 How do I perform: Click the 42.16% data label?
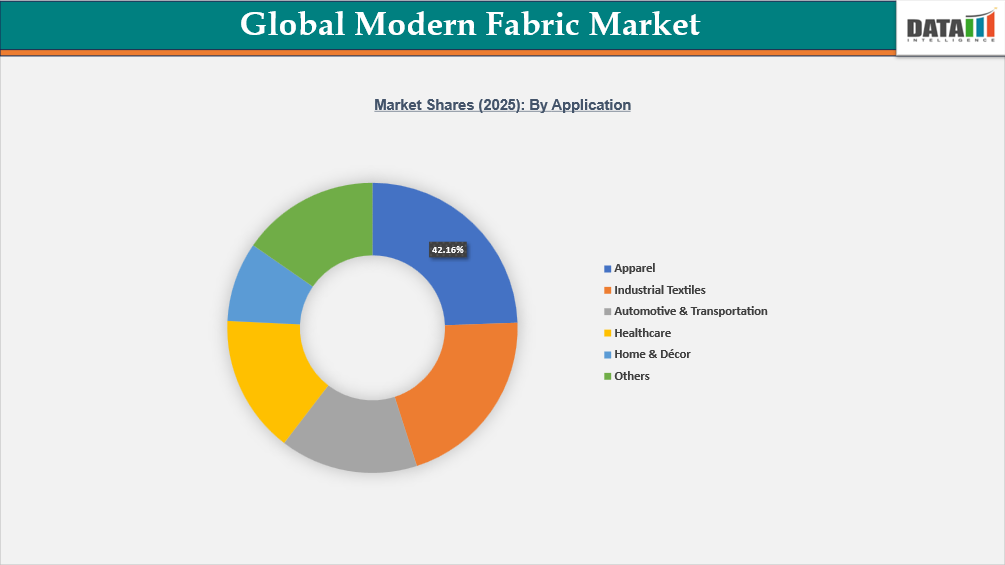pos(447,250)
